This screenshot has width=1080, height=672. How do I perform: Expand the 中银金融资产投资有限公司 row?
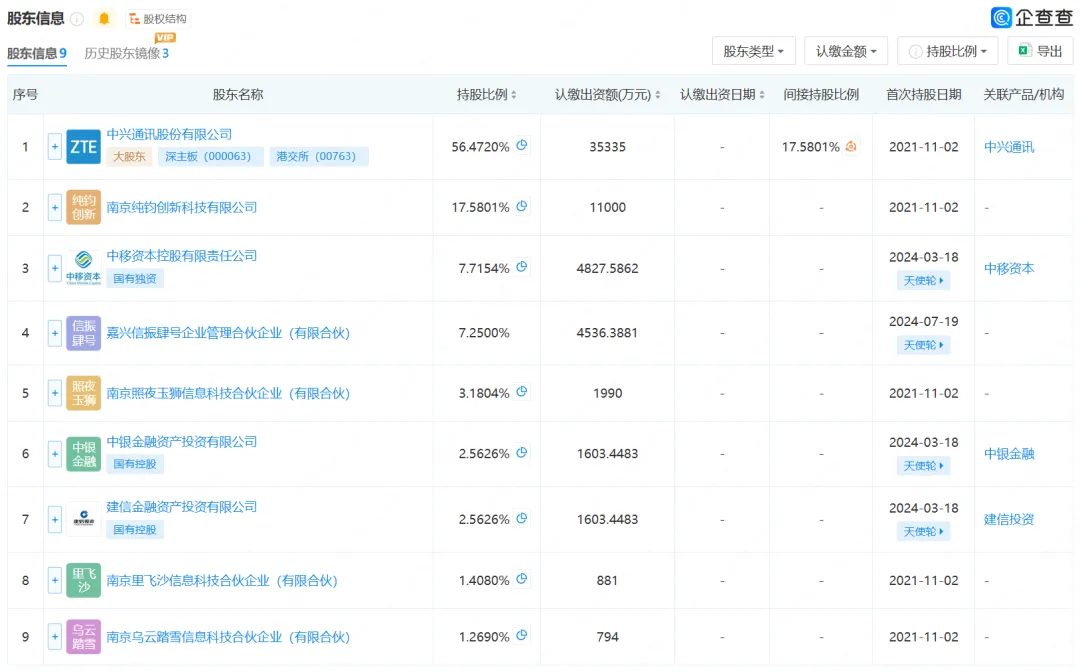click(x=55, y=454)
